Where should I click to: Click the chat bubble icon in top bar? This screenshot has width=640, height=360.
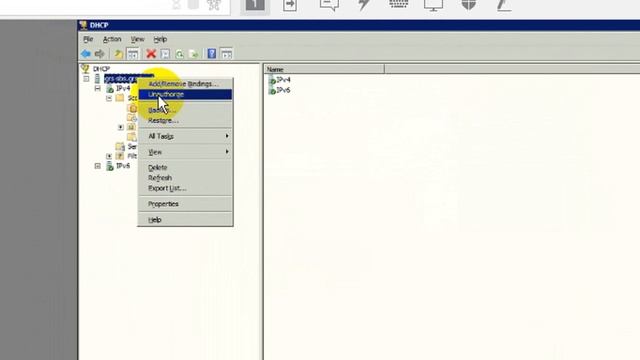pos(329,5)
